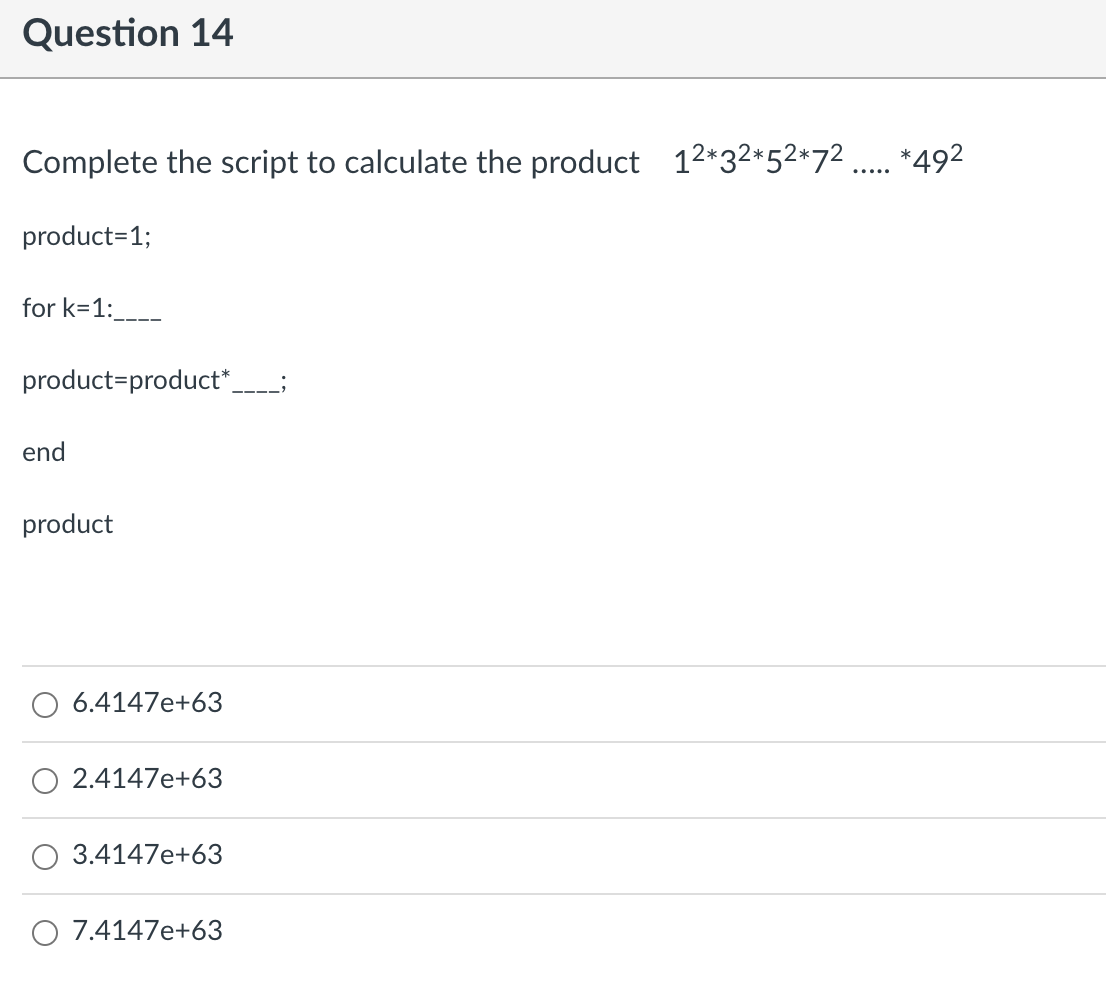Viewport: 1106px width, 984px height.
Task: Click the 'product=product*' code text
Action: [126, 380]
